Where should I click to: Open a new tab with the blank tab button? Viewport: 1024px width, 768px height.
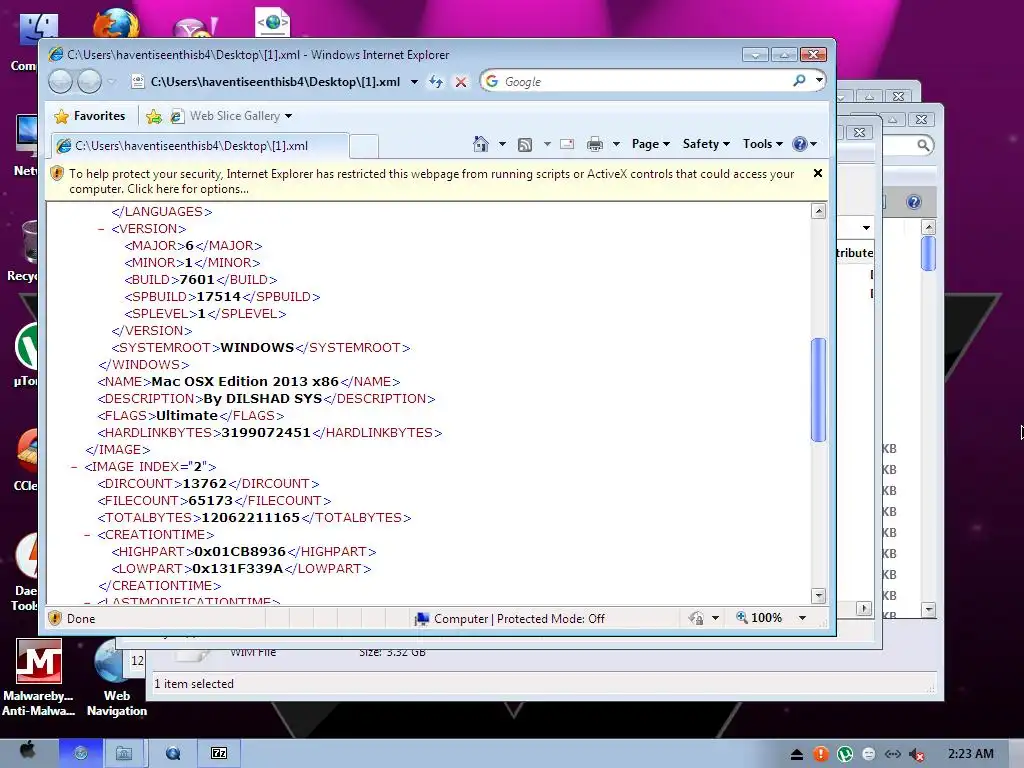(364, 146)
